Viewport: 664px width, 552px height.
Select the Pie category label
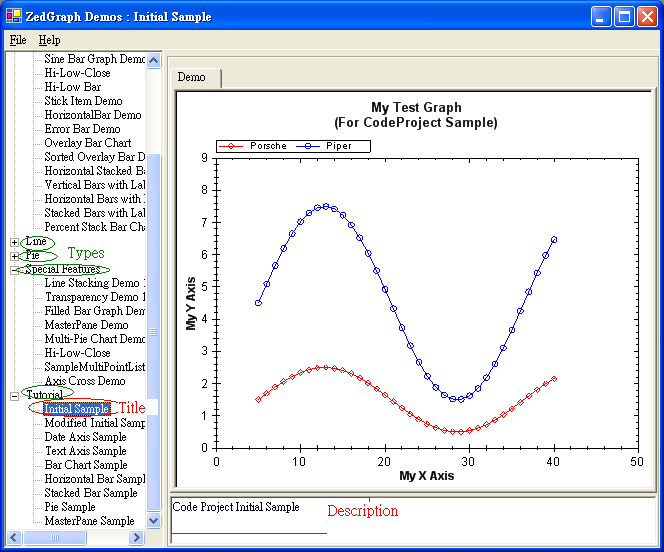pyautogui.click(x=32, y=255)
